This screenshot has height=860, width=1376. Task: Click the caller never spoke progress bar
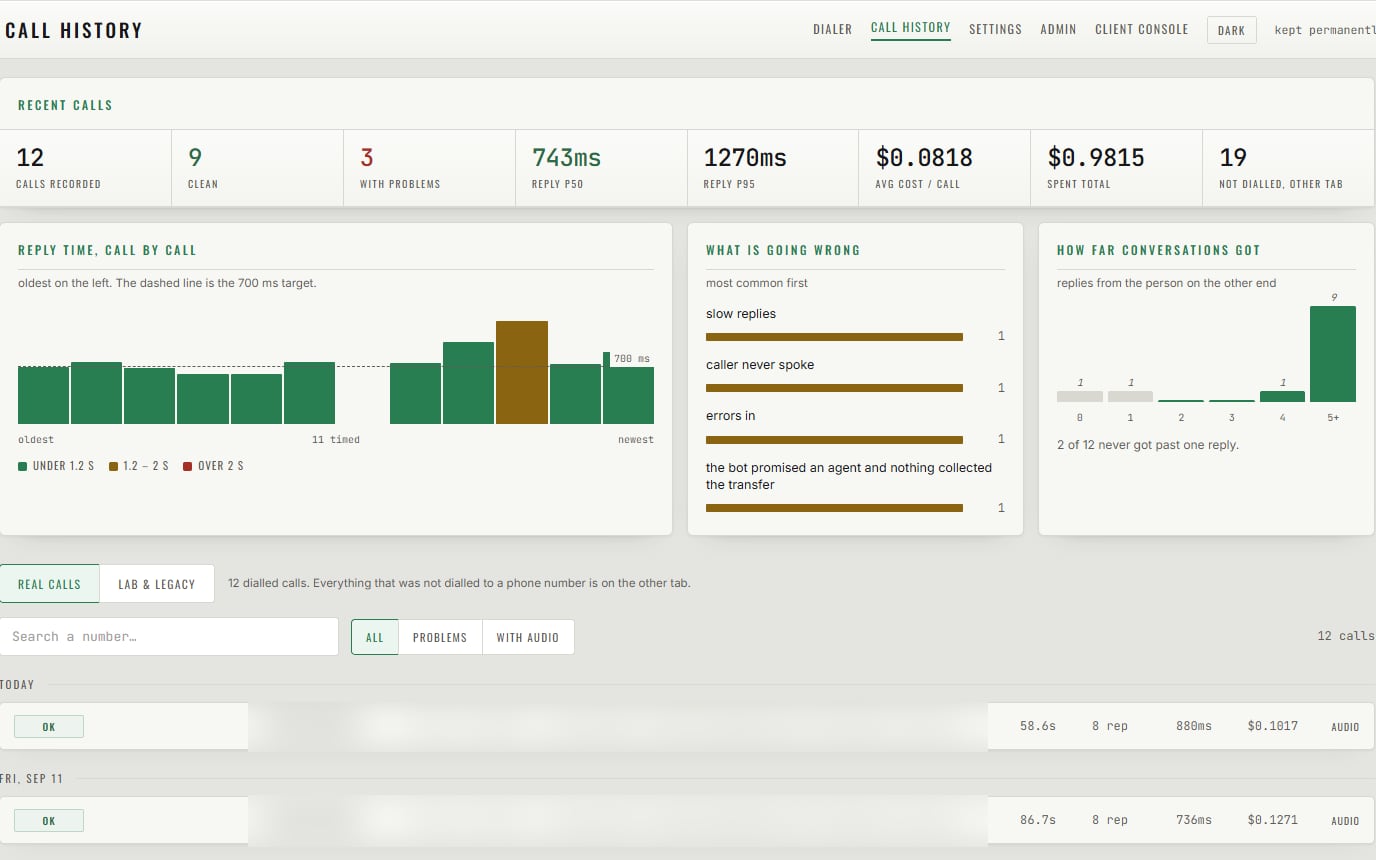click(834, 388)
